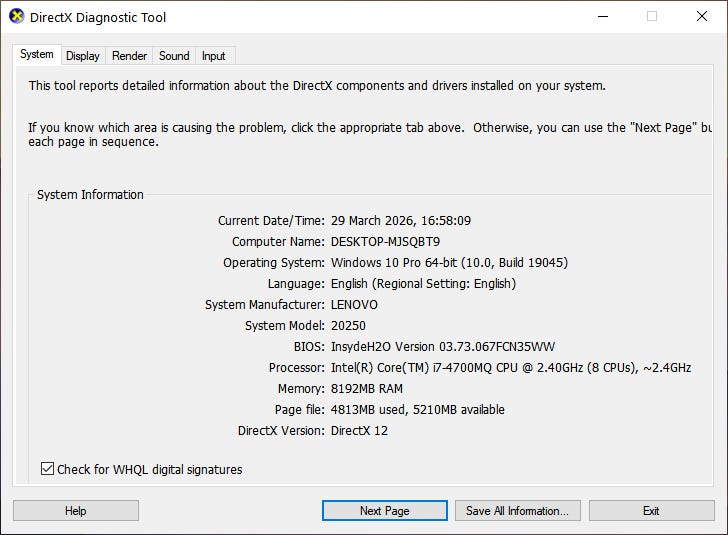Close the DirectX Diagnostic Tool window
Screen dimensions: 728x535
703,17
